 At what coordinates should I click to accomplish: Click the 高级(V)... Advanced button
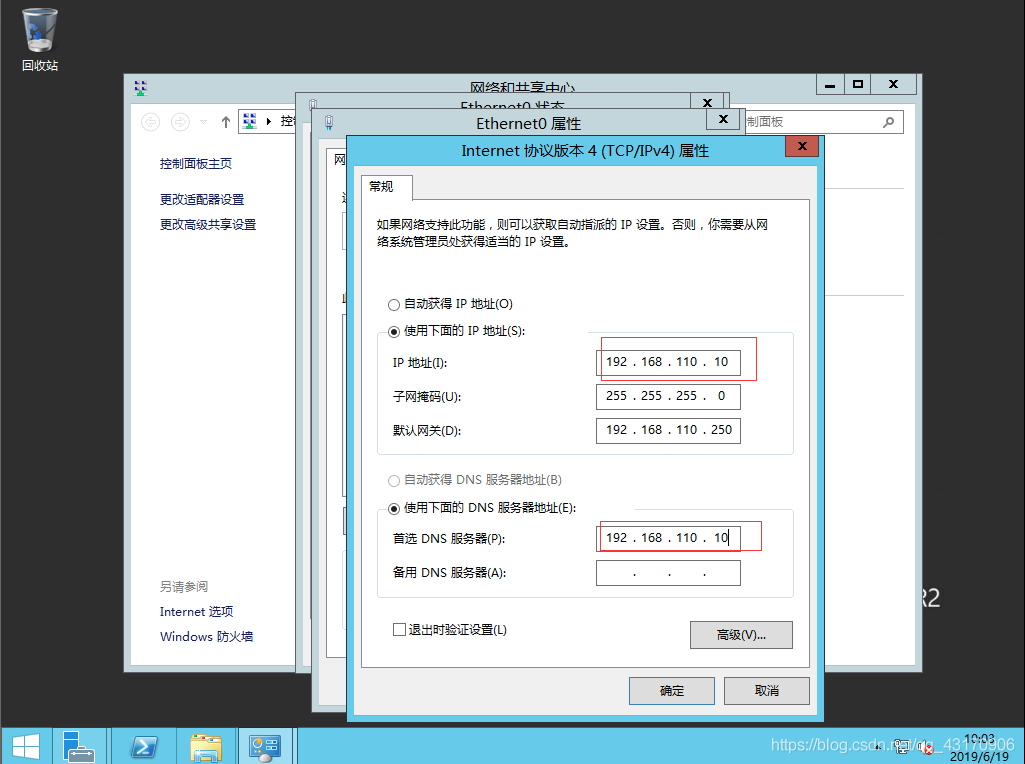(x=741, y=635)
